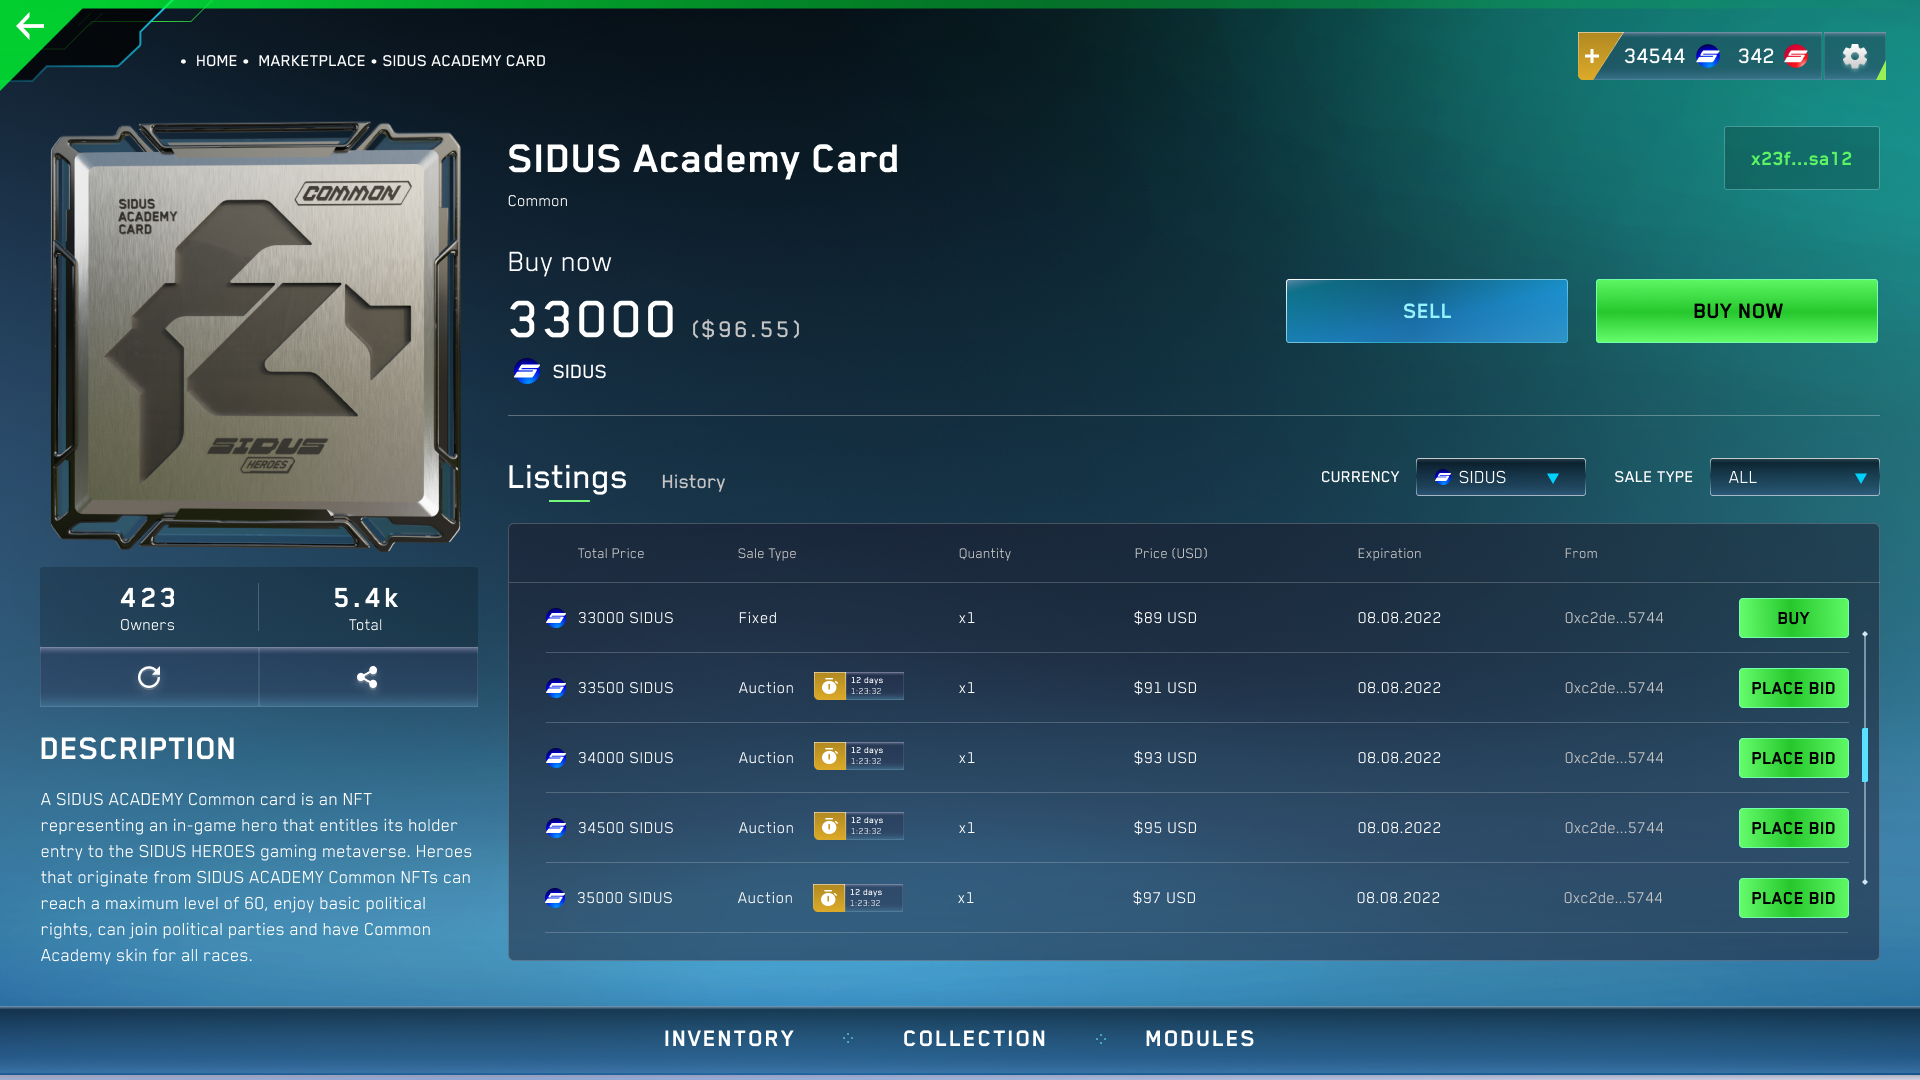
Task: Click red token icon next to 342
Action: (x=1796, y=56)
